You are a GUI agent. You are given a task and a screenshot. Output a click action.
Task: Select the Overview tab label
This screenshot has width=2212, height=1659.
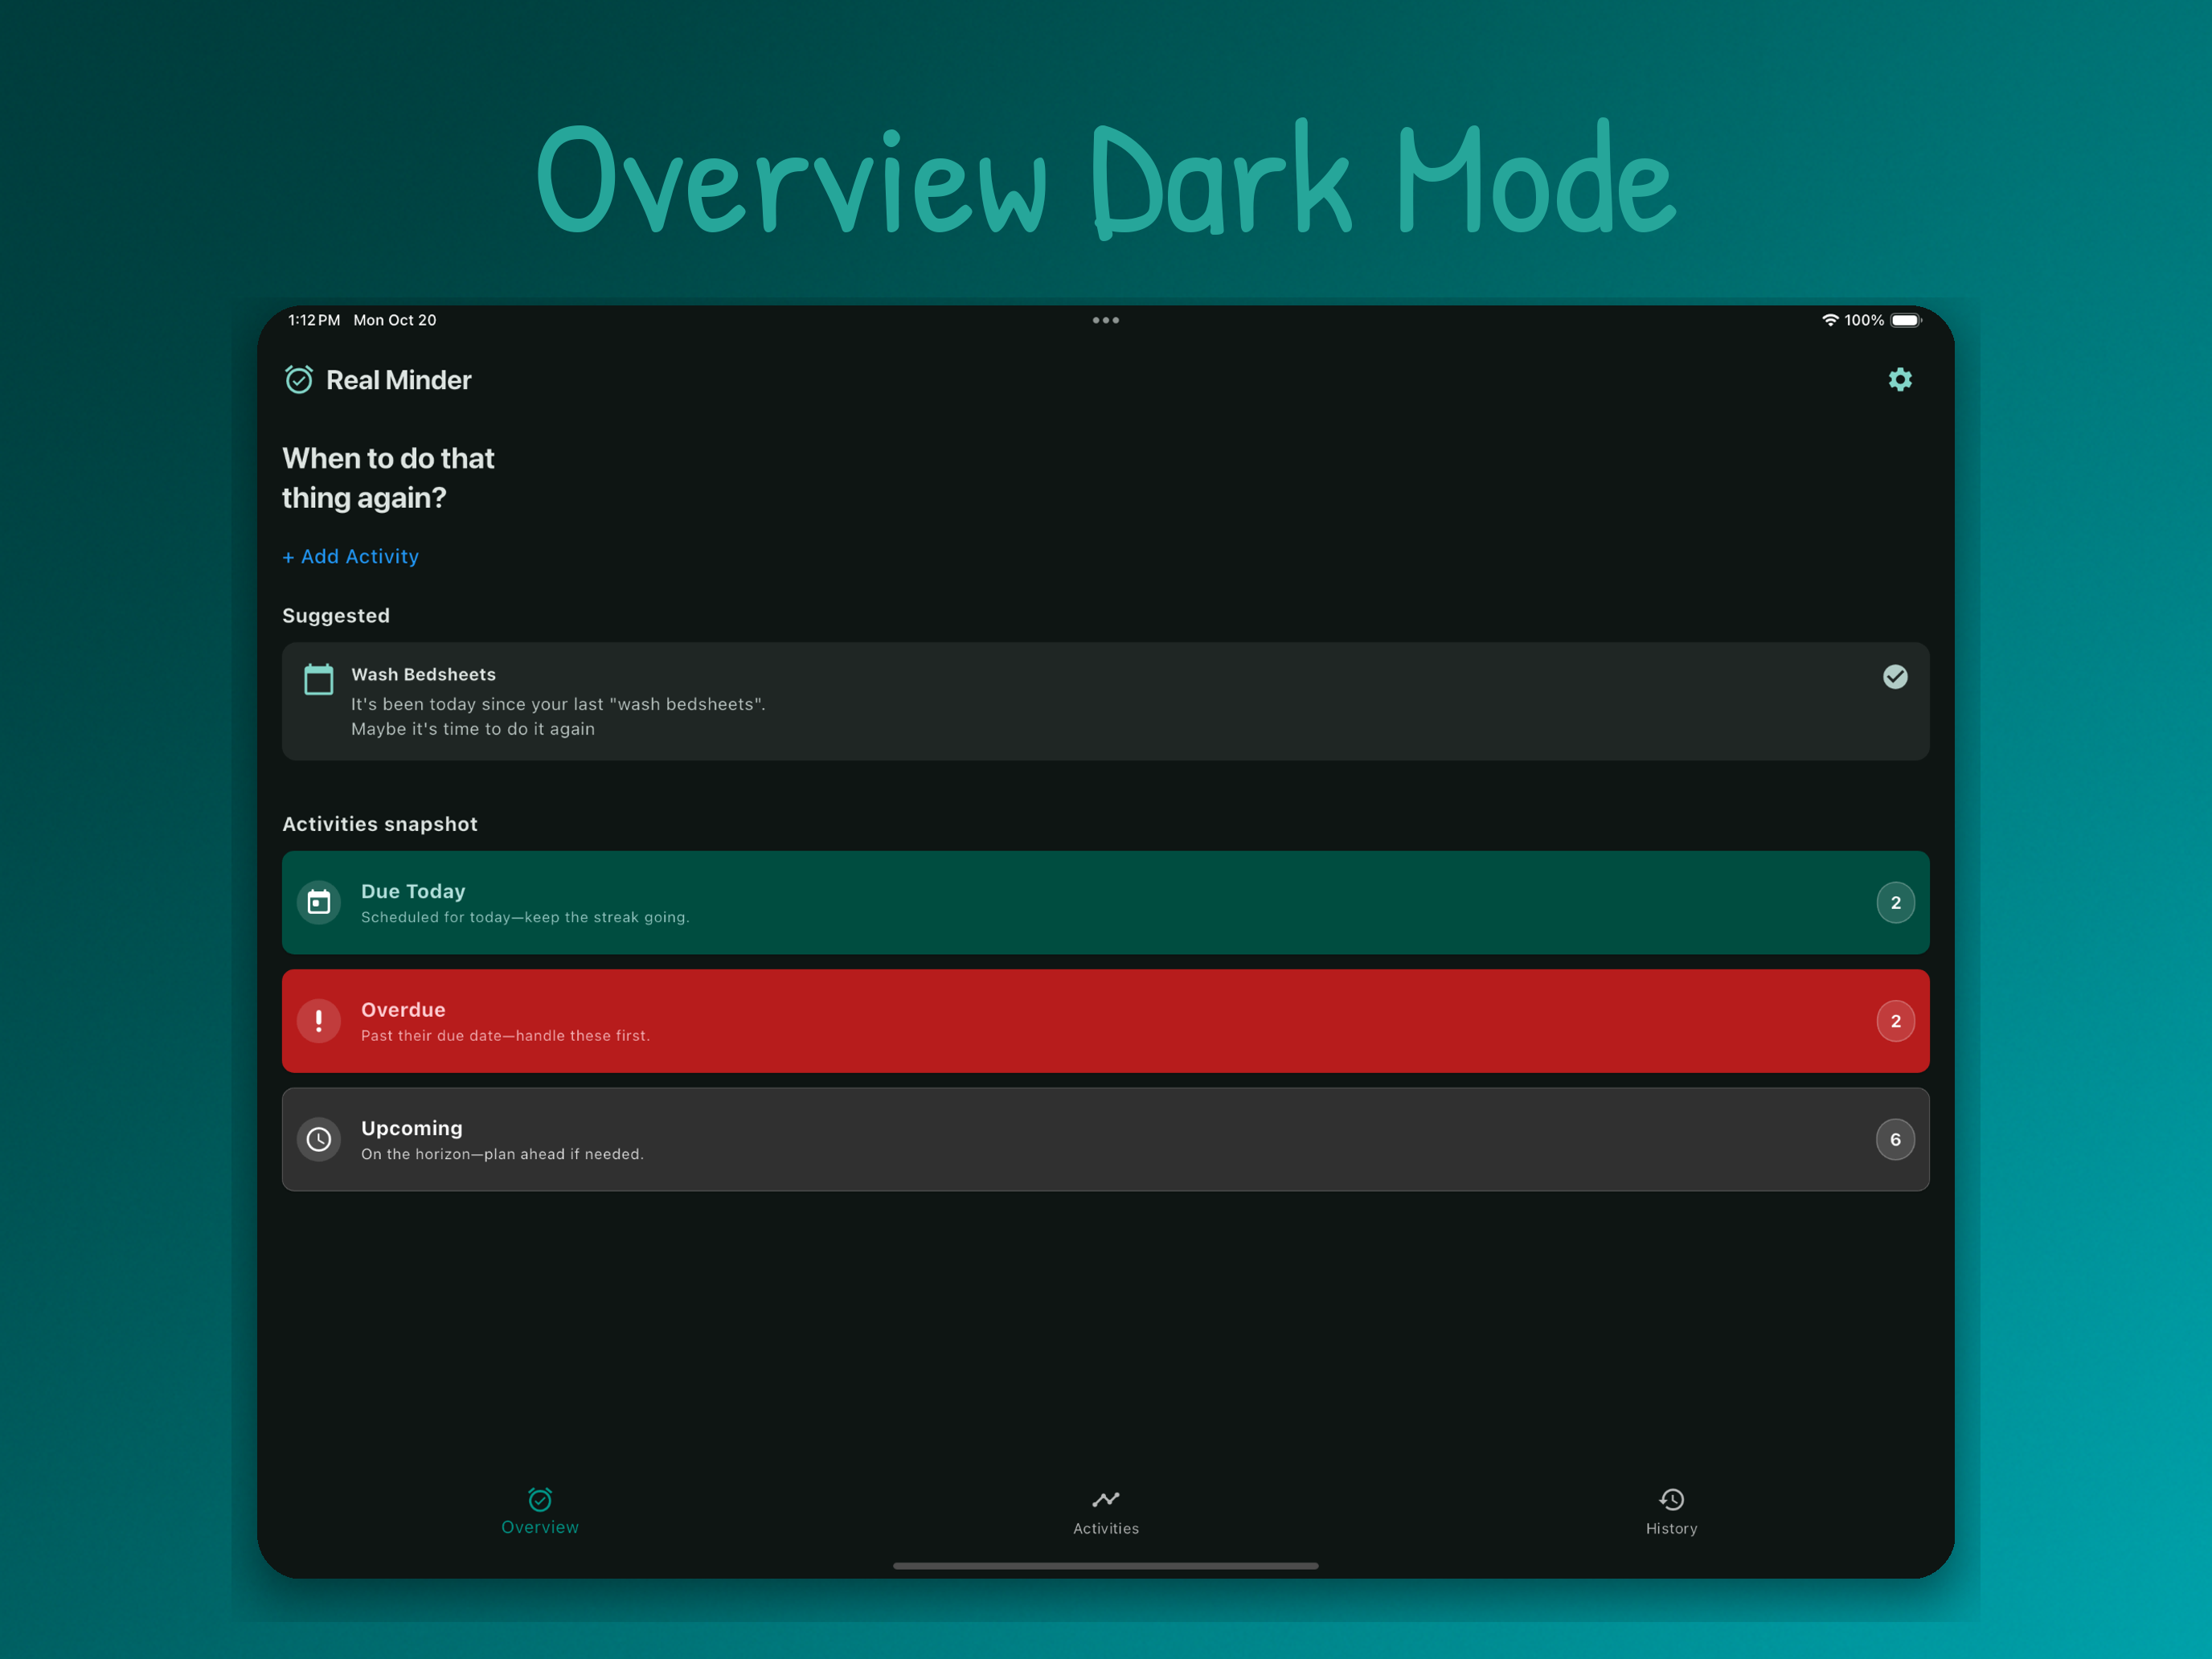point(539,1527)
